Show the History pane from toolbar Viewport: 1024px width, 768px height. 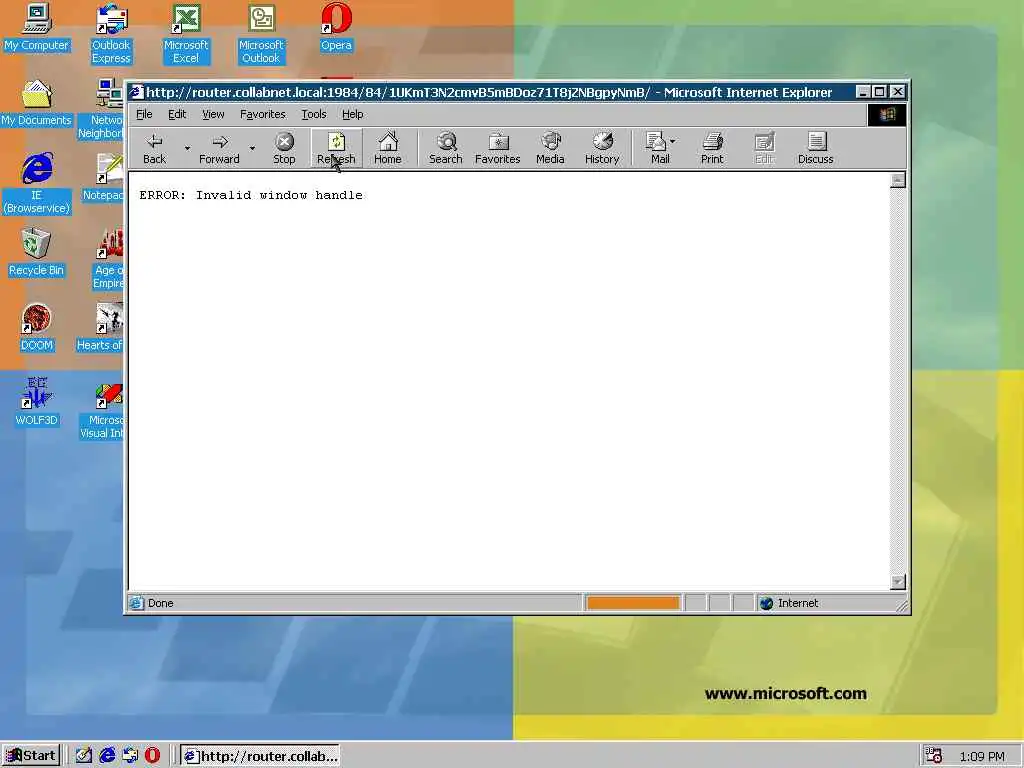(602, 149)
